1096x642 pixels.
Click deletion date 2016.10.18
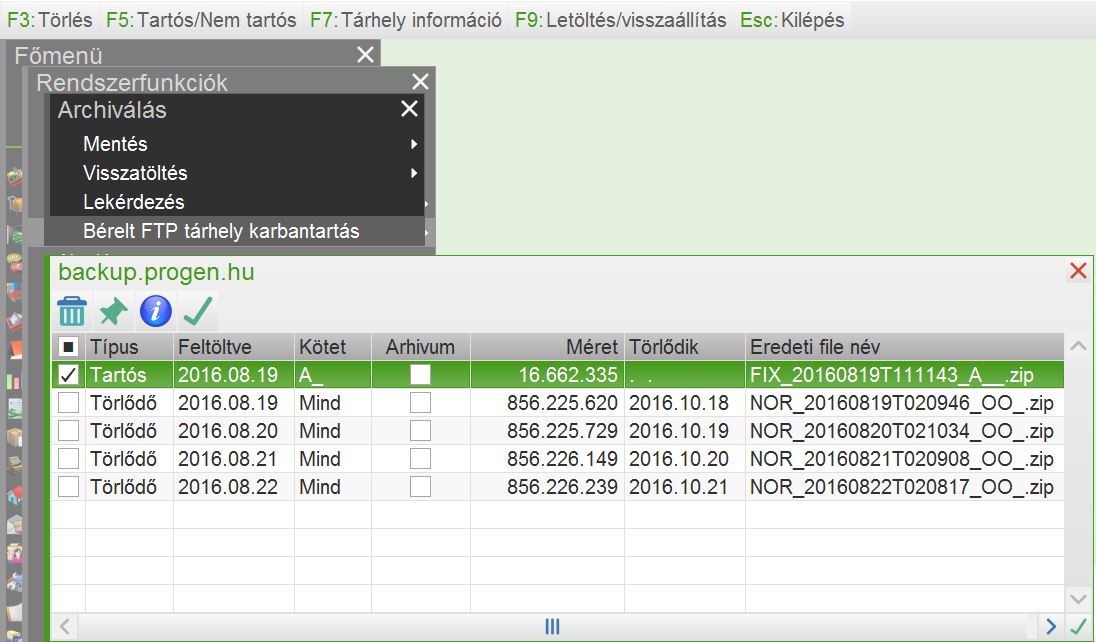click(x=679, y=403)
